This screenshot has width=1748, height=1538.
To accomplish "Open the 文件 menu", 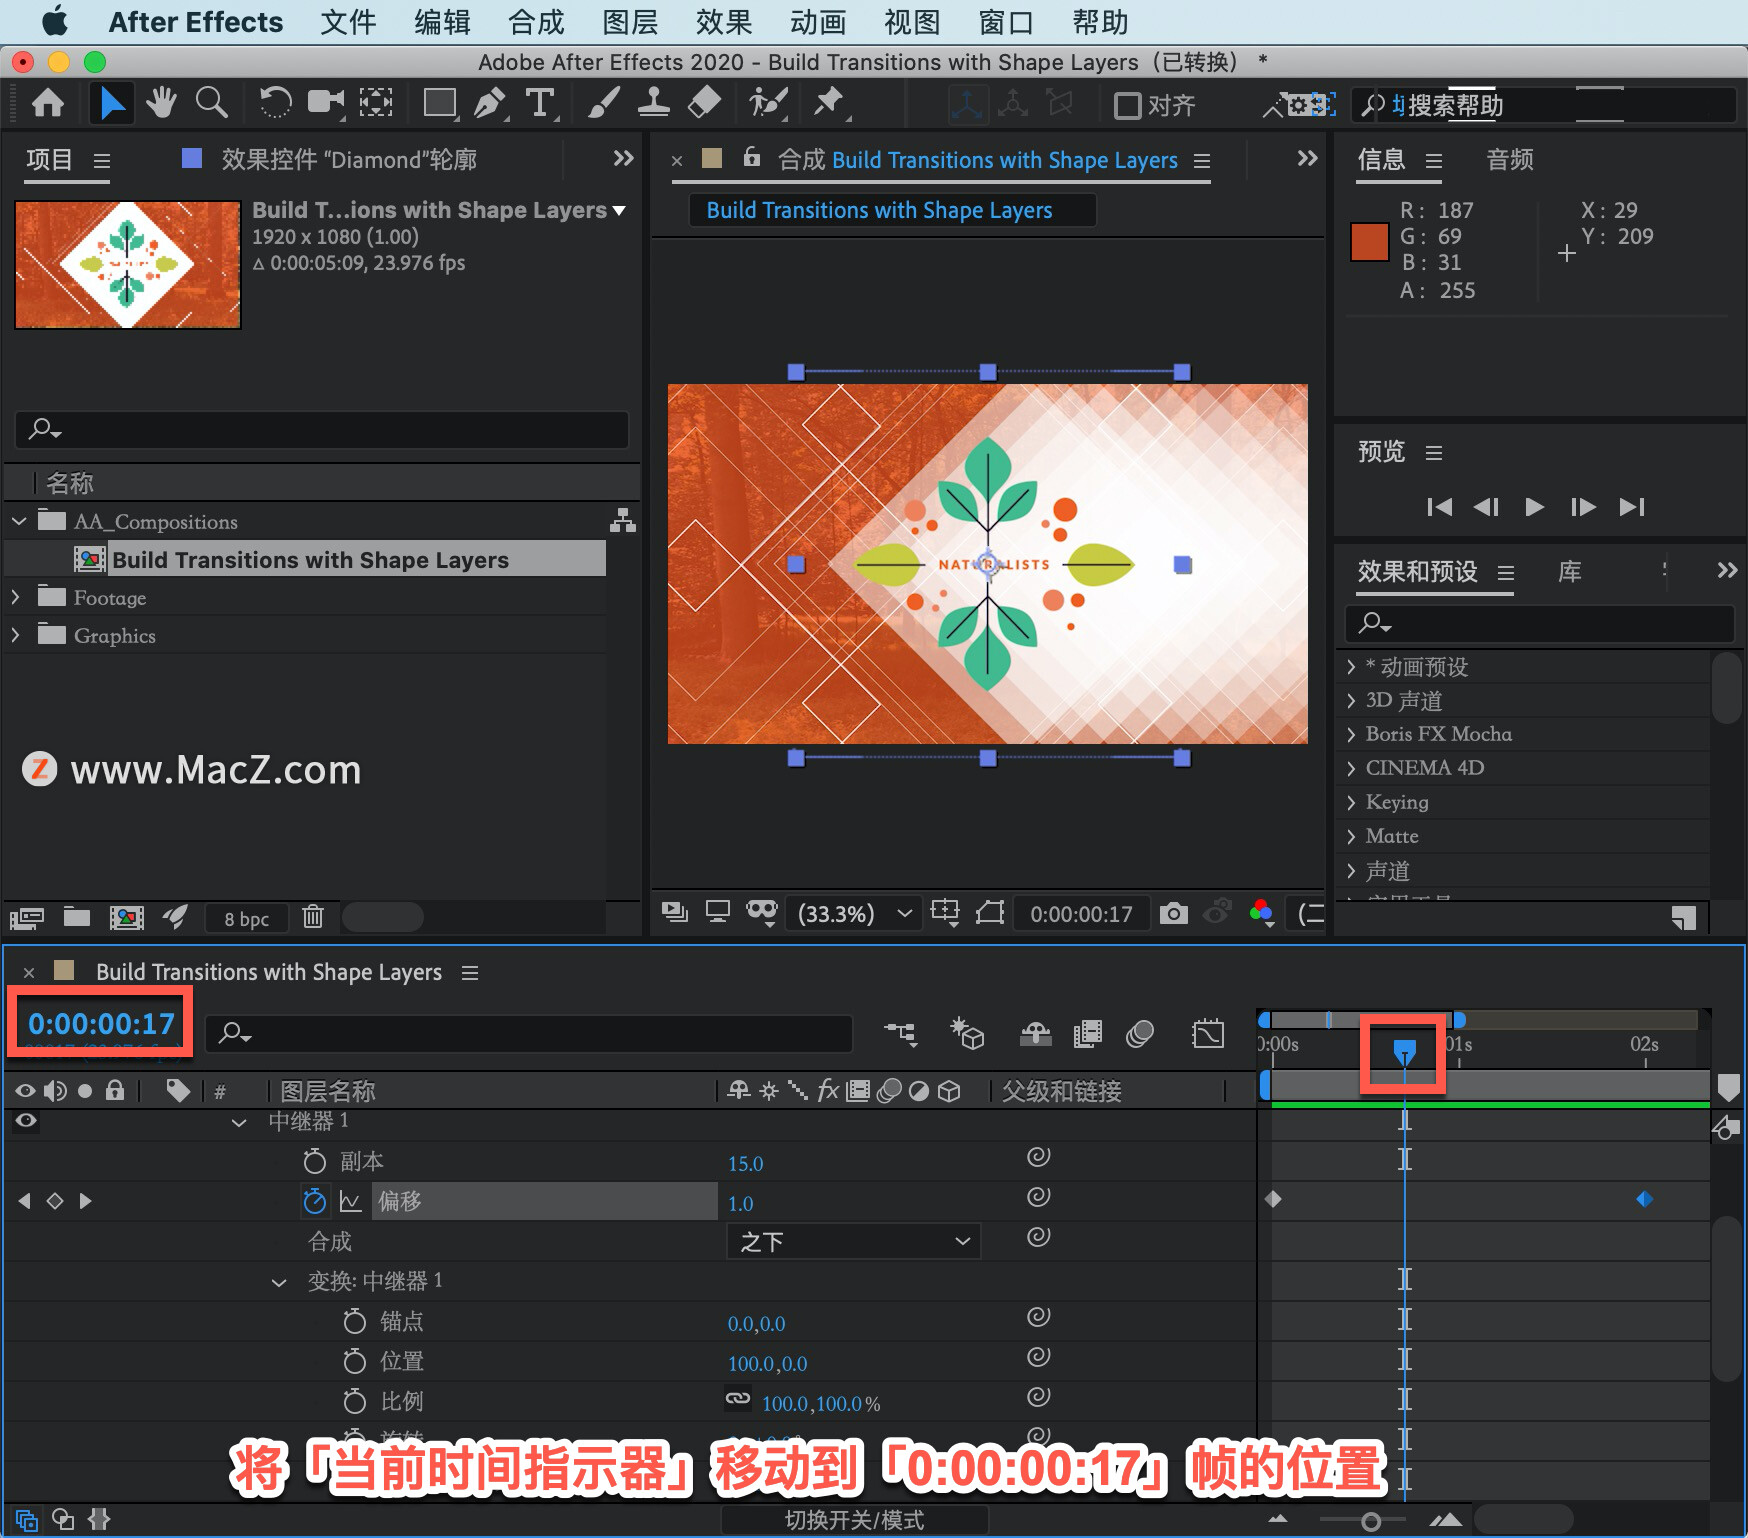I will click(348, 22).
